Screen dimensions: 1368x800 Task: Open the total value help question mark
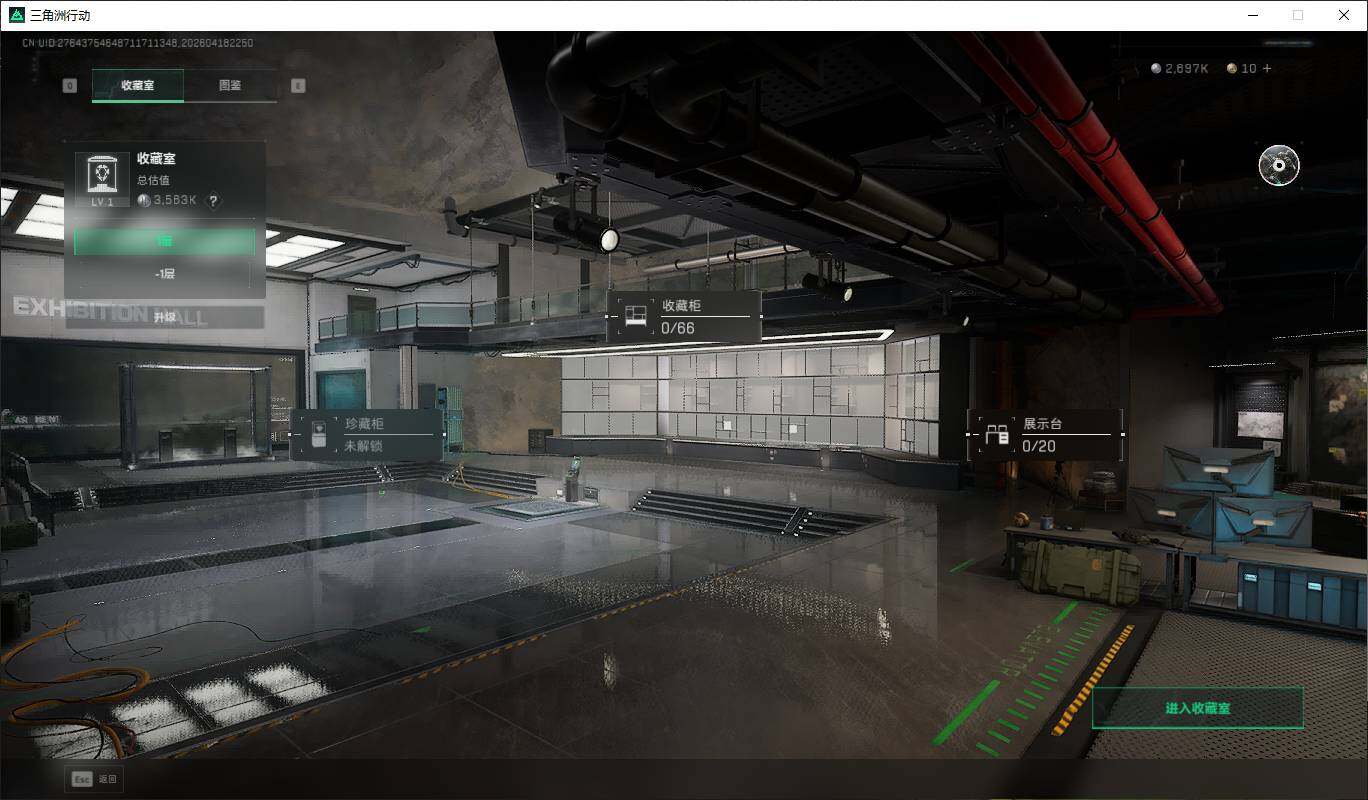click(x=212, y=200)
